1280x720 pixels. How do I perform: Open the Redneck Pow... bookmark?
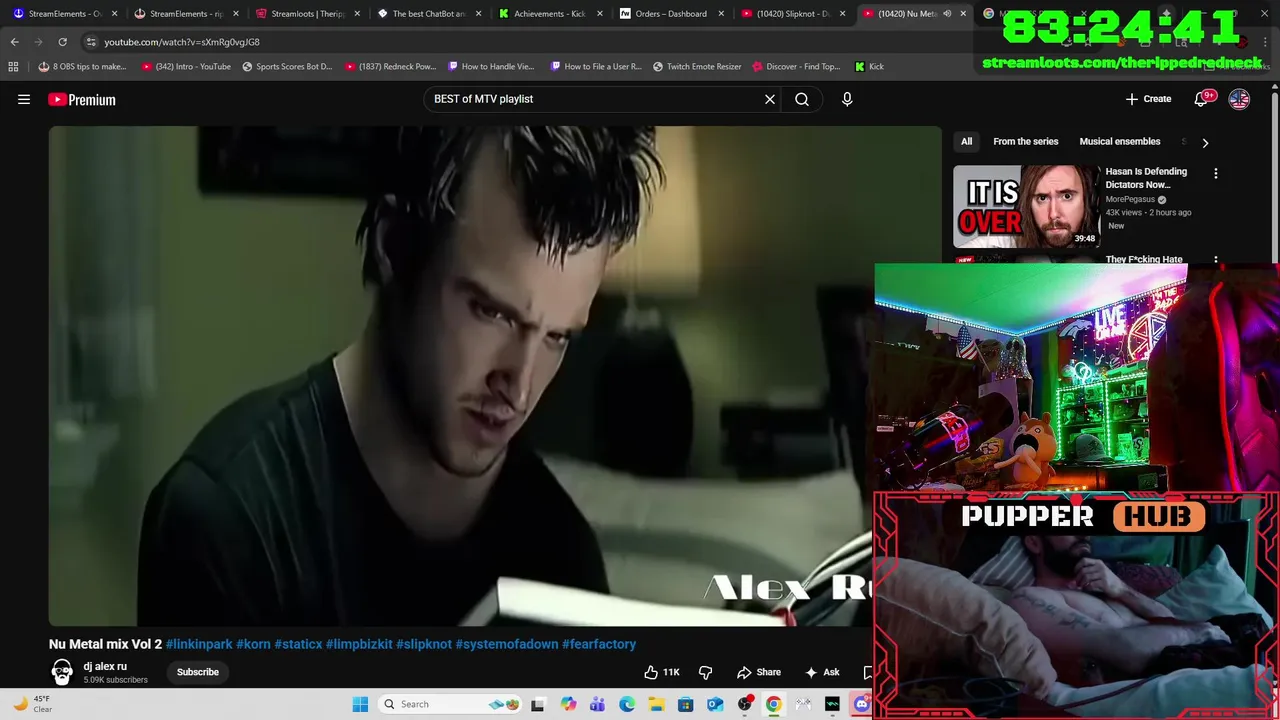point(390,66)
